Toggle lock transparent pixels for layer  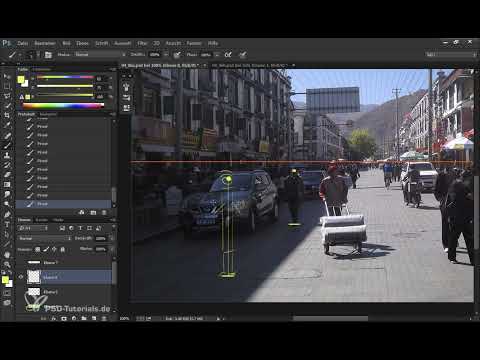pos(37,249)
